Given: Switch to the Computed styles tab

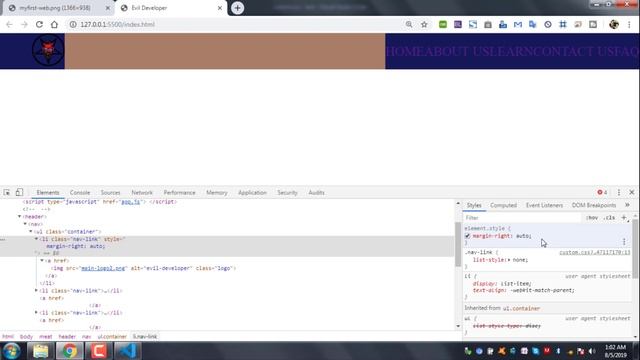Looking at the screenshot, I should coord(503,205).
